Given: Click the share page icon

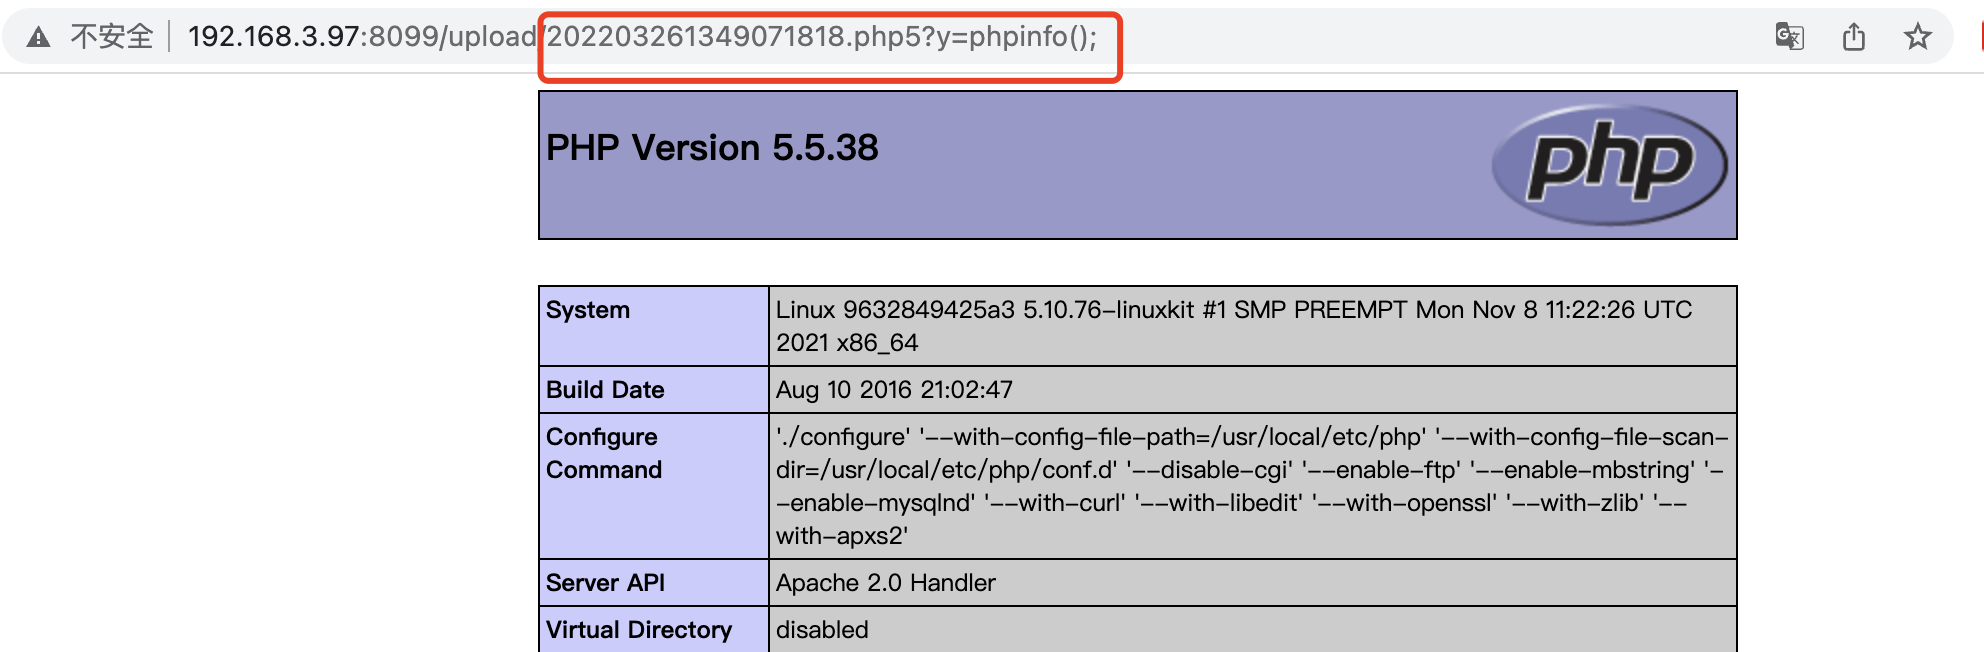Looking at the screenshot, I should point(1854,37).
